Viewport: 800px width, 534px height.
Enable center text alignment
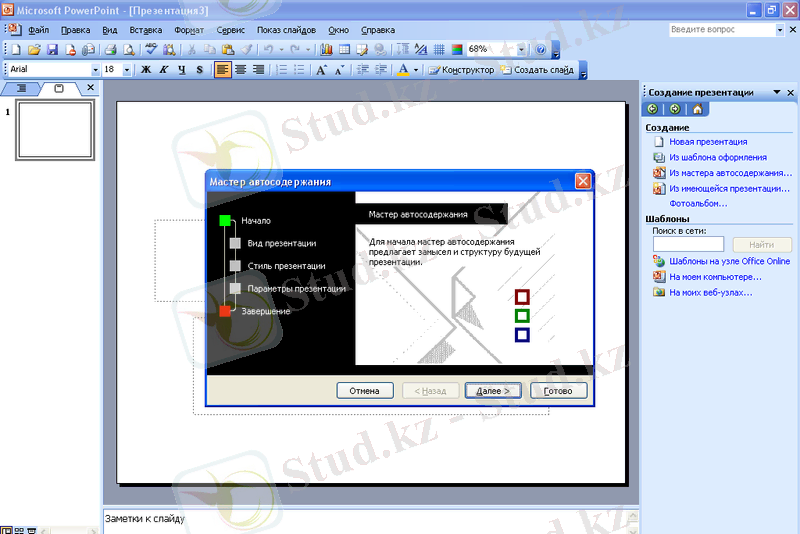[x=240, y=70]
